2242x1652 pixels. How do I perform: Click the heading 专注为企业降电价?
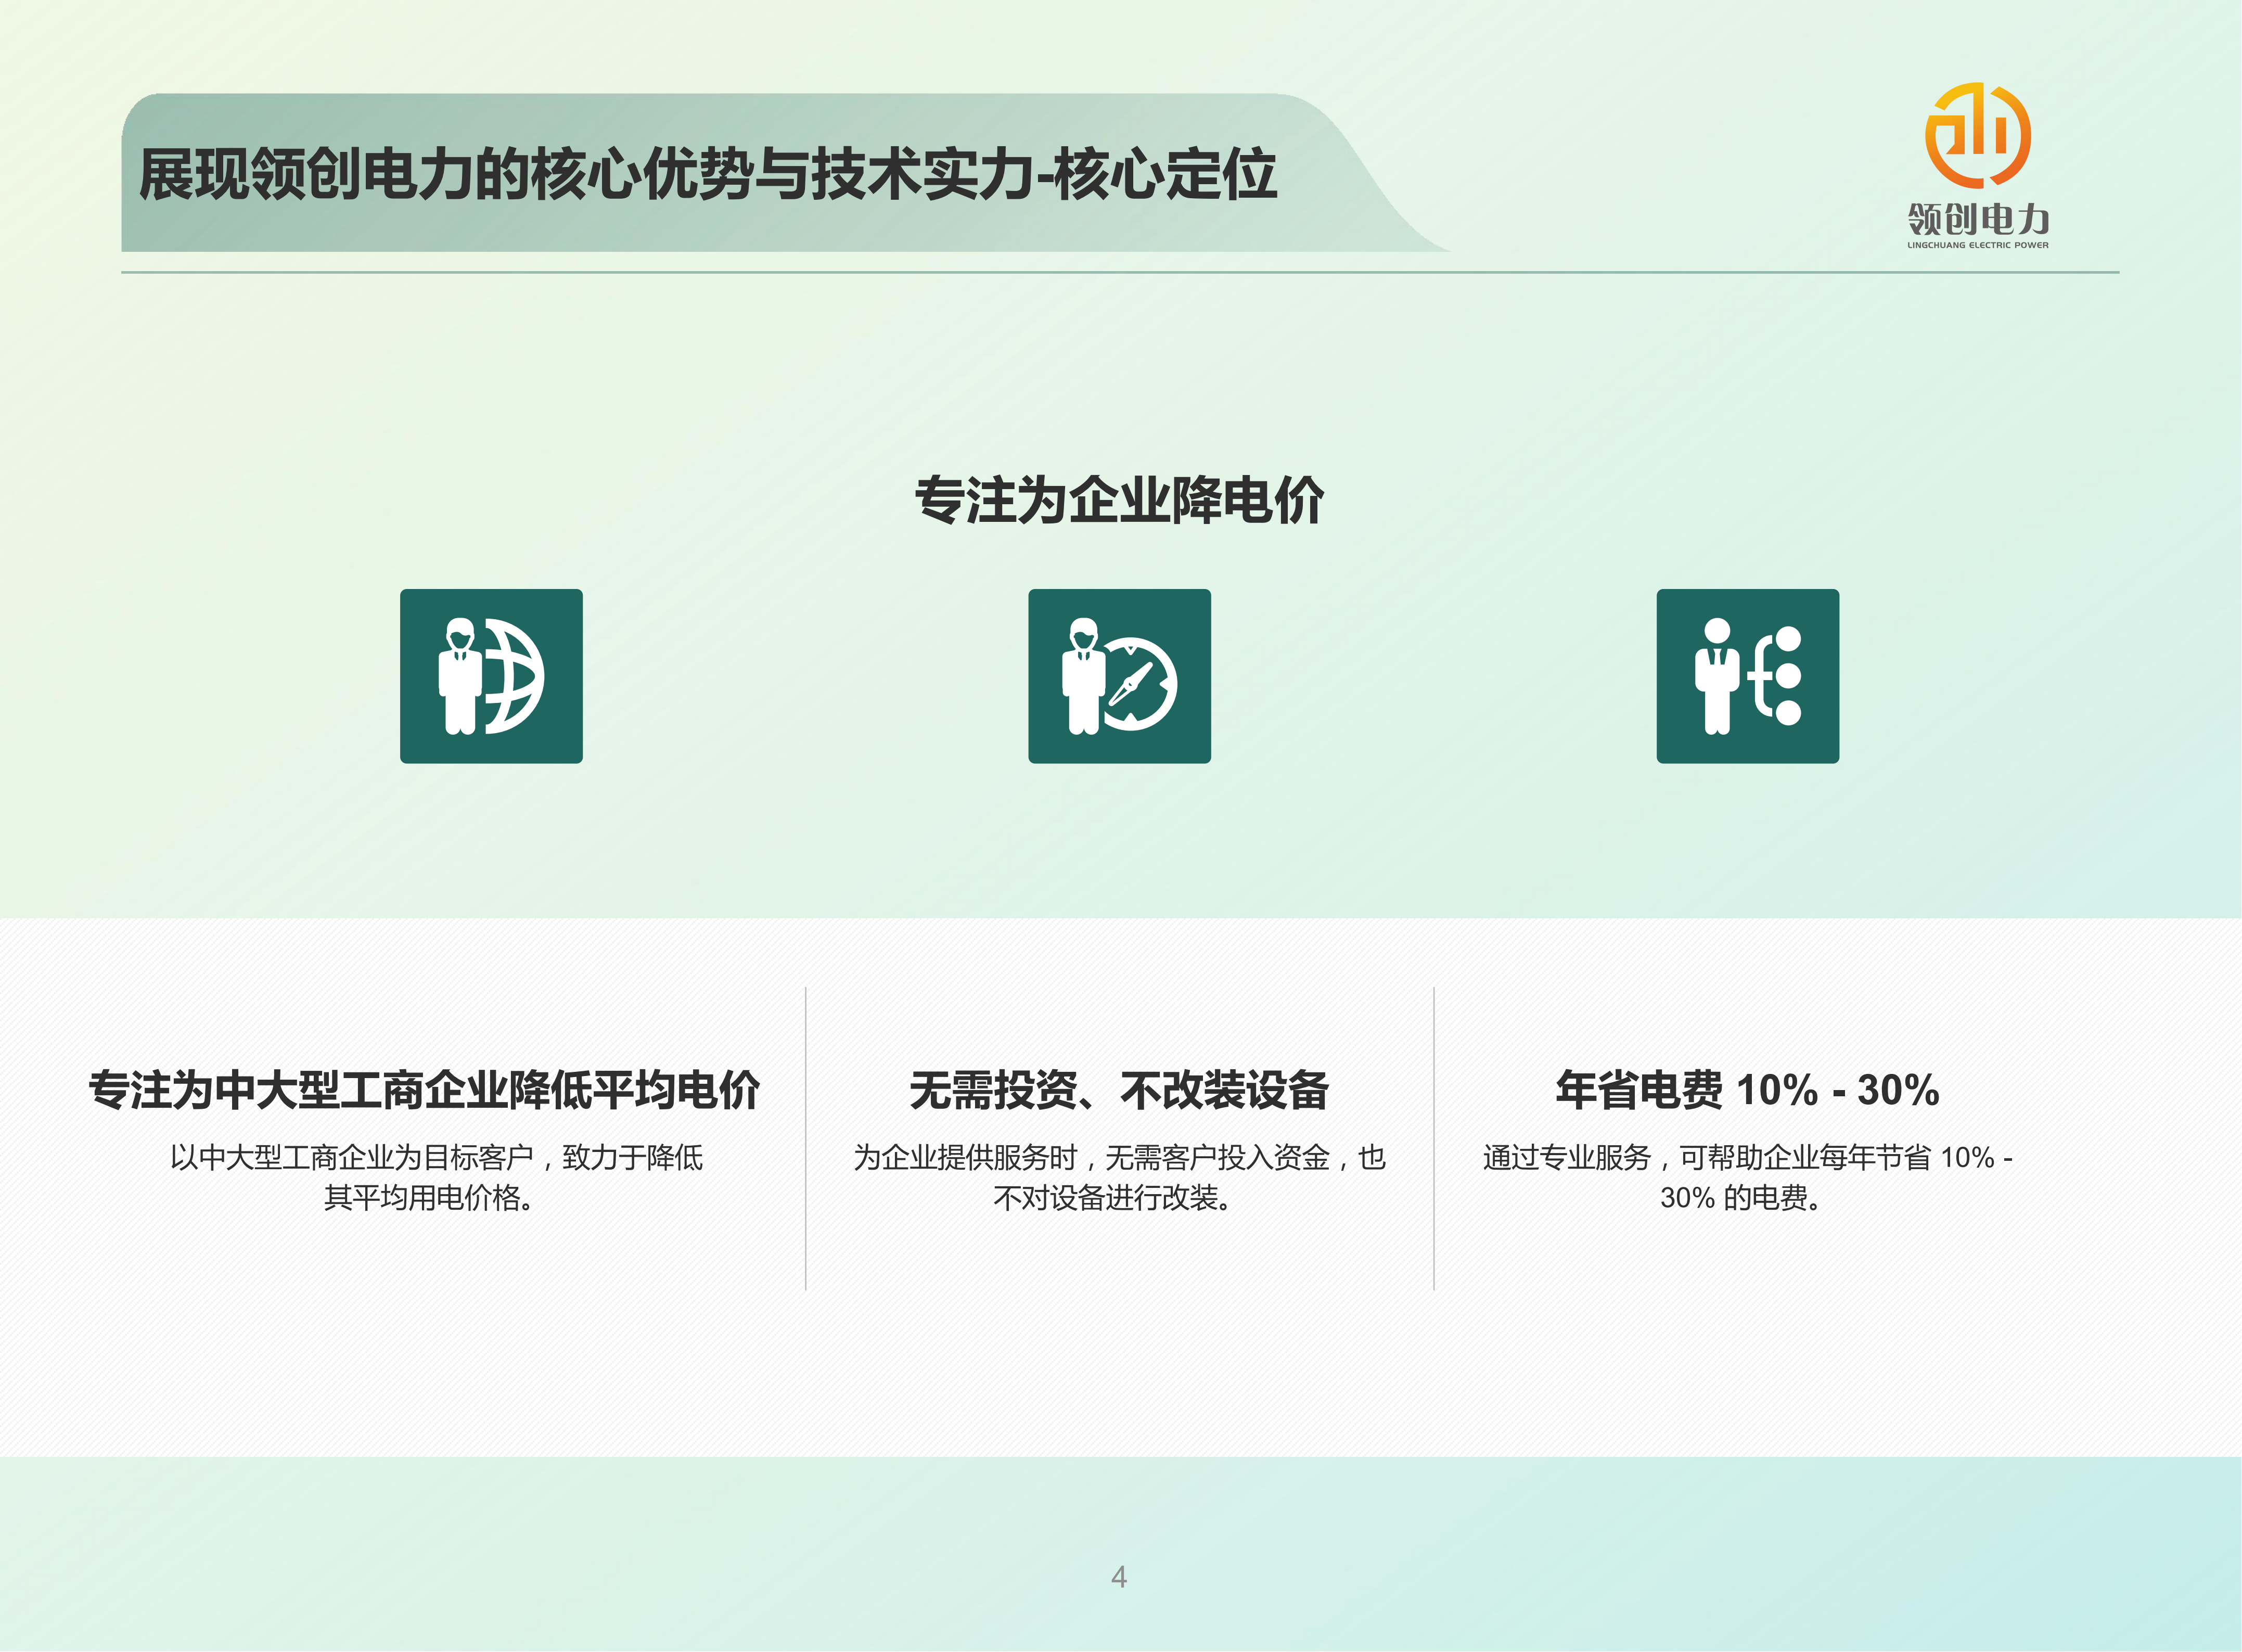pyautogui.click(x=1119, y=500)
